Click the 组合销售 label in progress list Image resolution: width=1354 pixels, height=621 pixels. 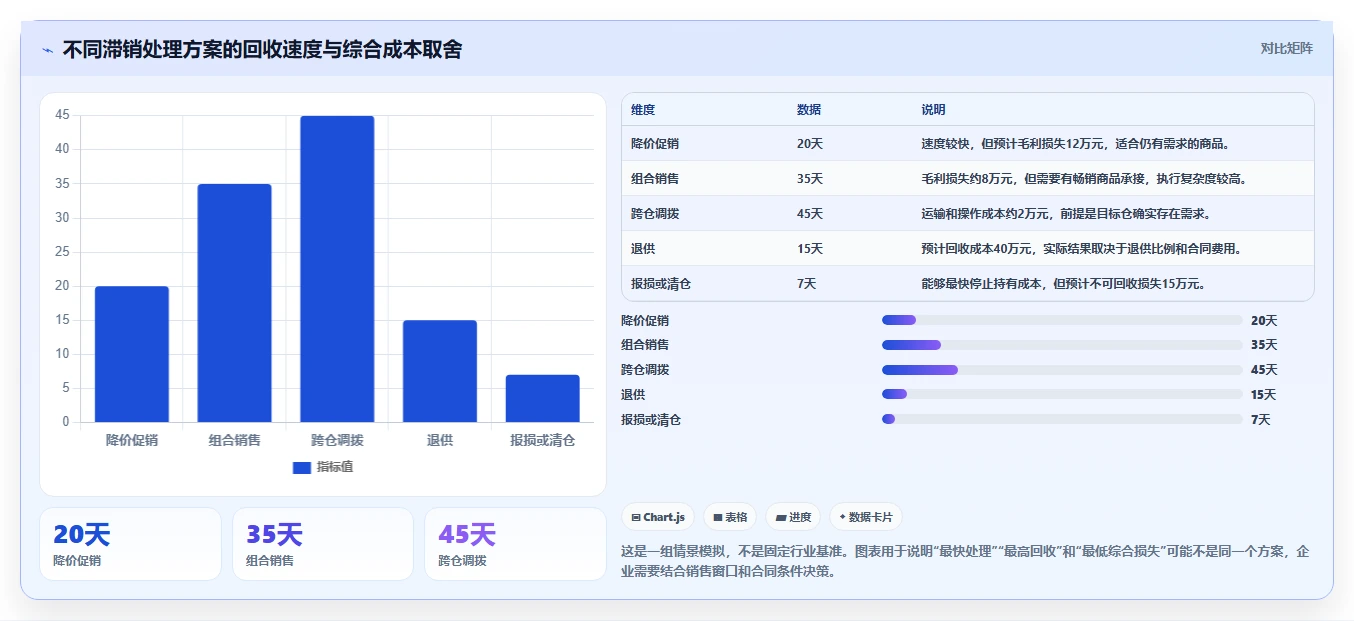coord(645,345)
